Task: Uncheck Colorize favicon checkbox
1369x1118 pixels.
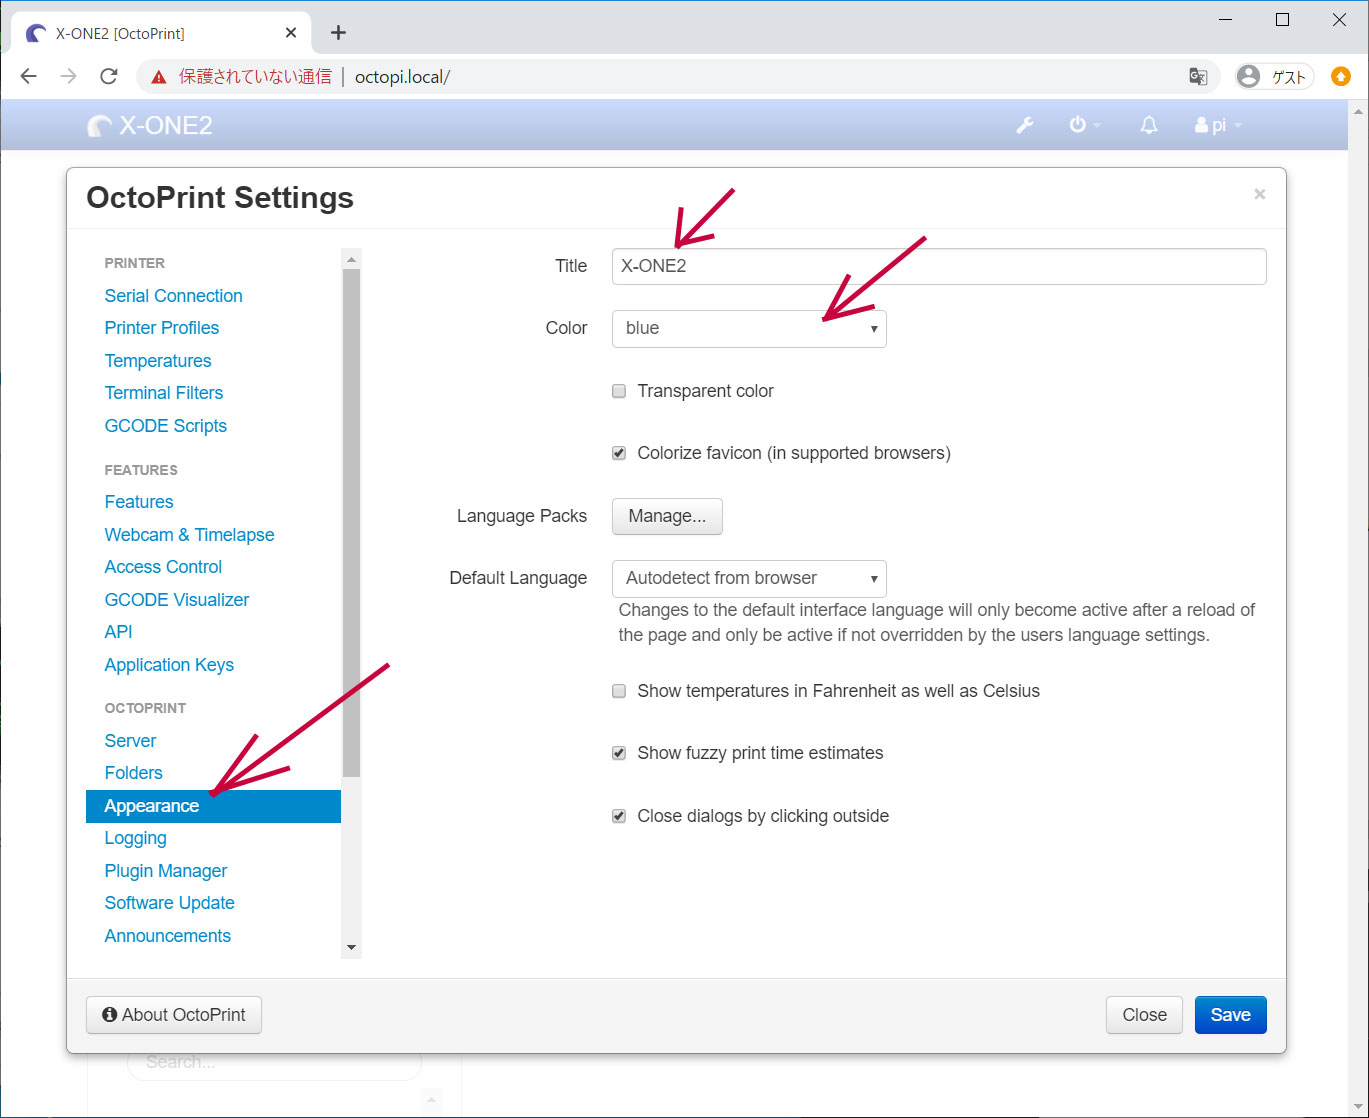Action: click(619, 453)
